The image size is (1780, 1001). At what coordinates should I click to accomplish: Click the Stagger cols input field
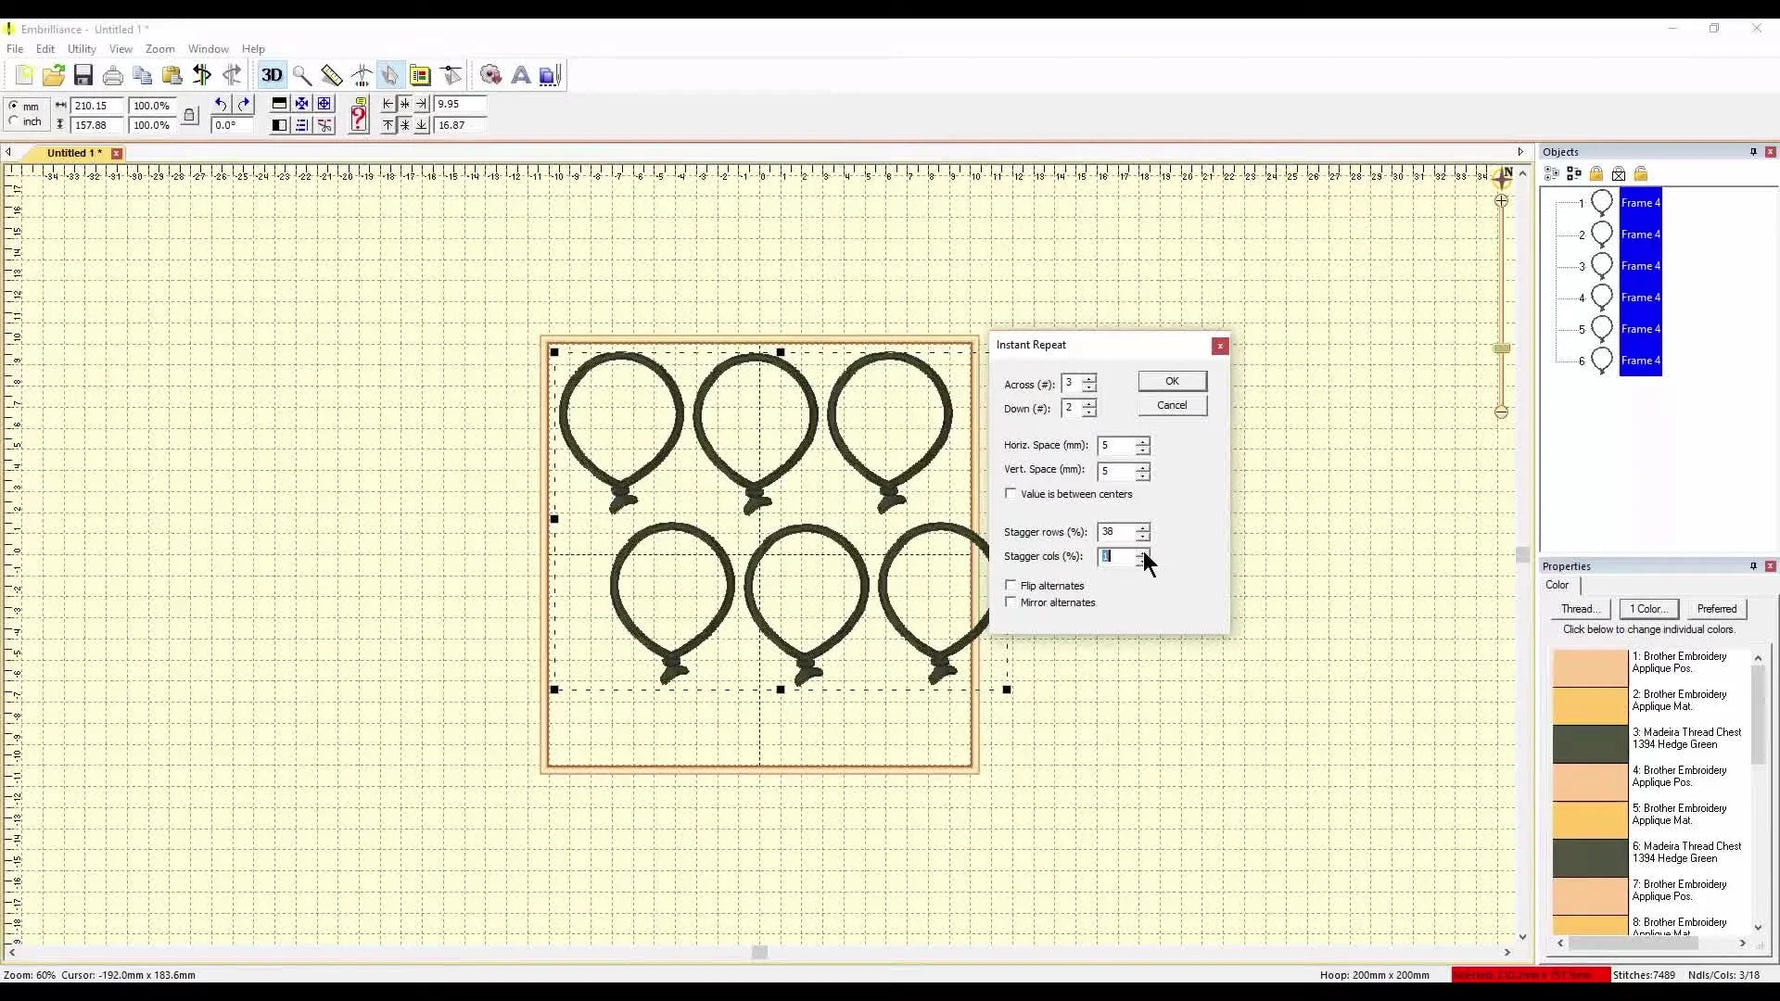point(1116,556)
